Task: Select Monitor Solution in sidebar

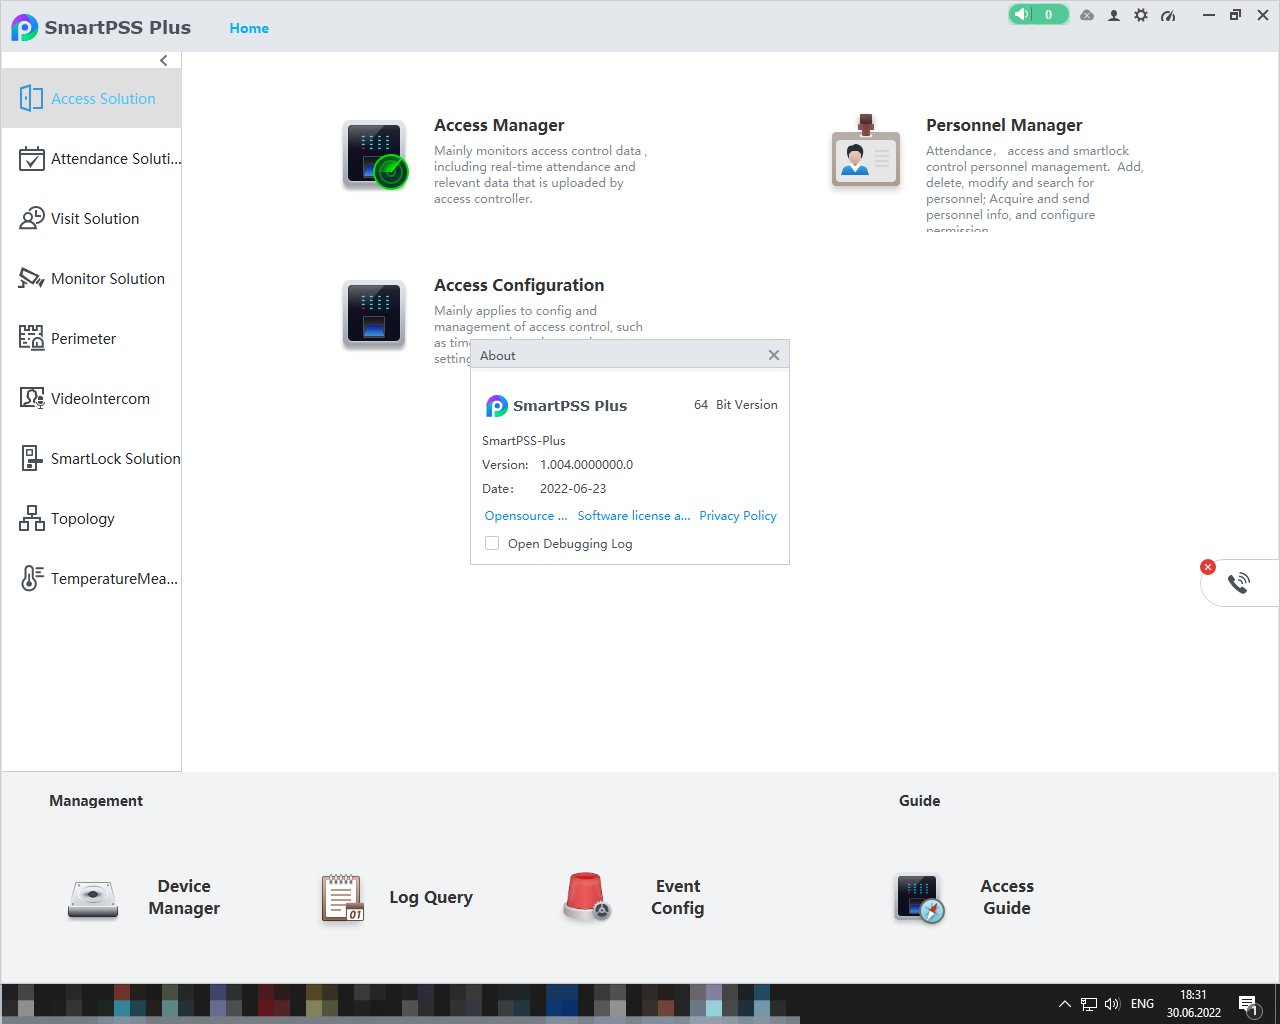Action: (91, 279)
